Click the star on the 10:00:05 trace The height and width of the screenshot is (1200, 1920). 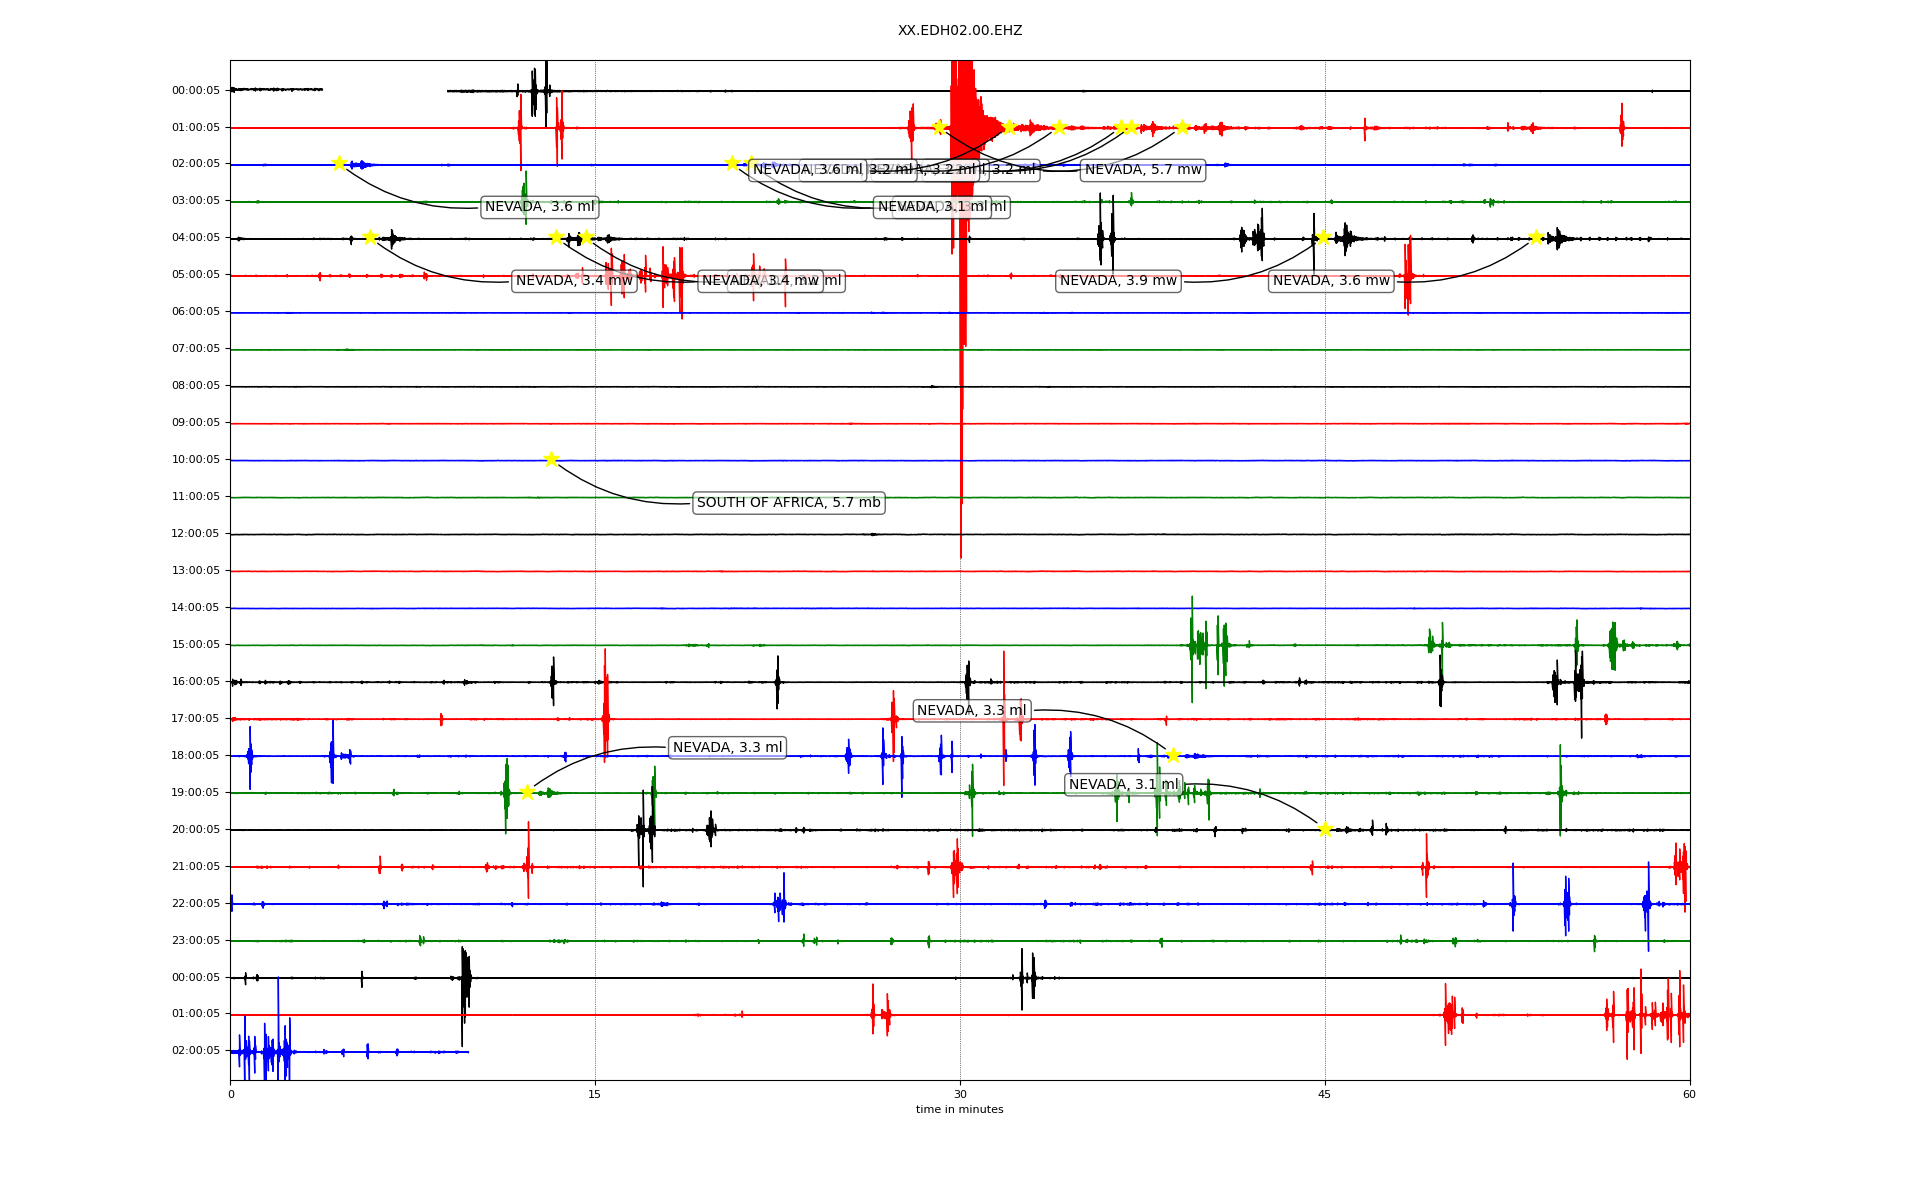coord(551,459)
